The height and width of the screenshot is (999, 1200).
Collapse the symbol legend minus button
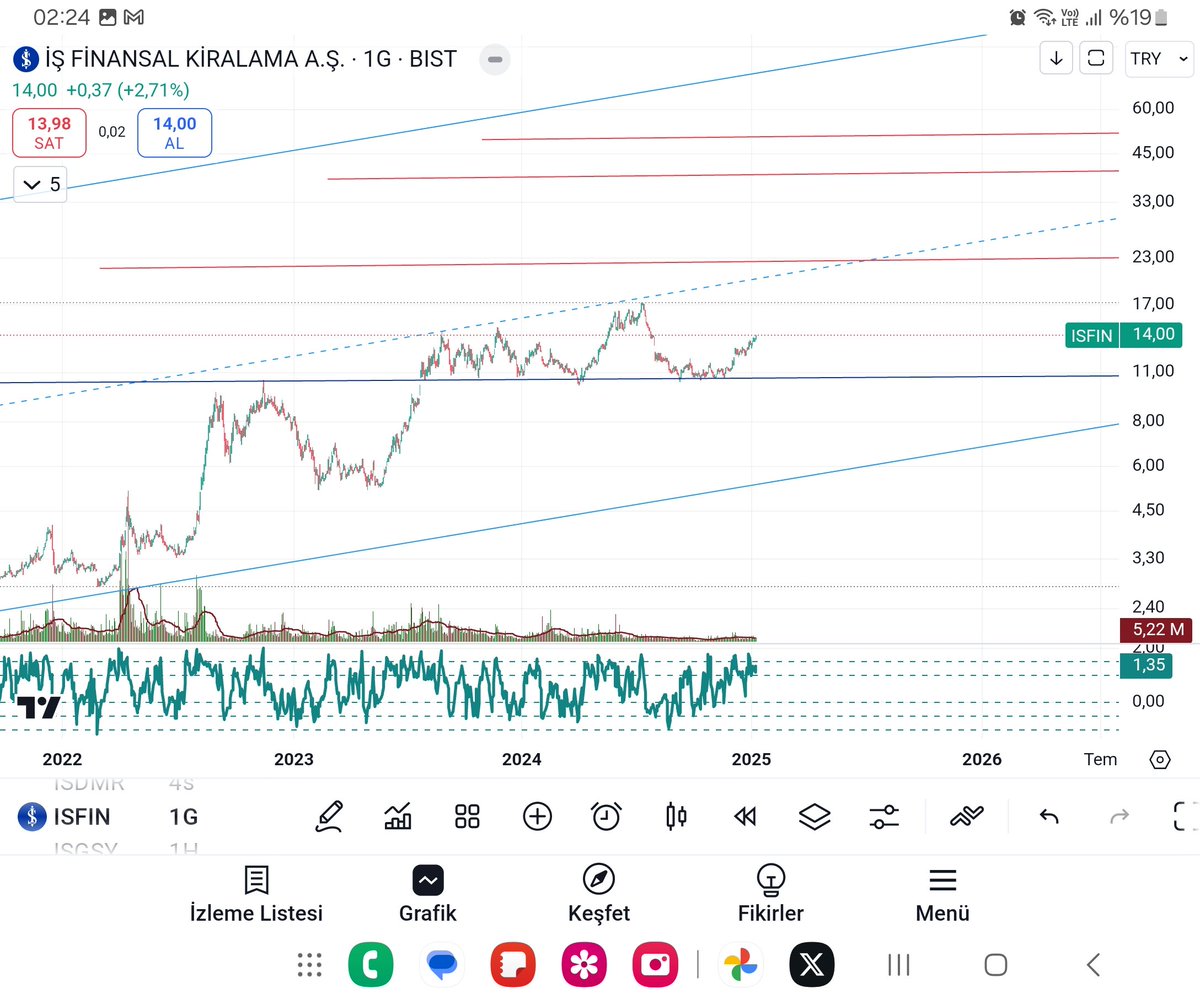click(493, 59)
